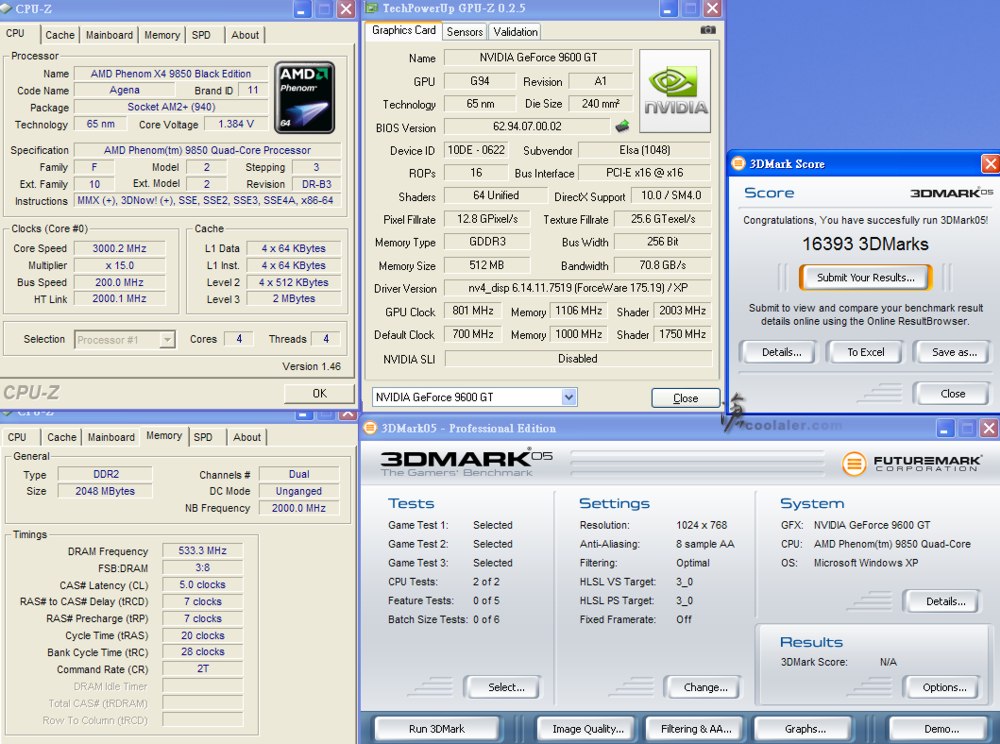The image size is (1000, 744).
Task: Open the Processor #1 selection dropdown in CPU-Z
Action: coord(167,340)
